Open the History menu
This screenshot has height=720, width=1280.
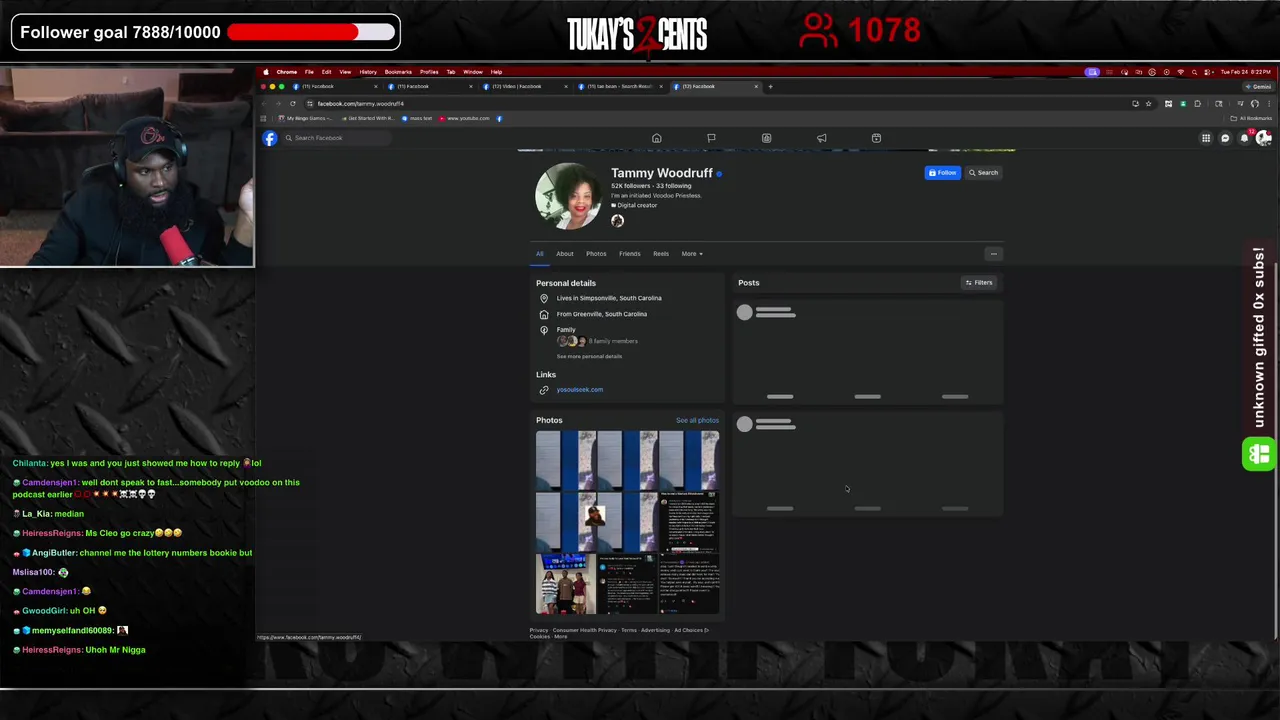tap(368, 72)
